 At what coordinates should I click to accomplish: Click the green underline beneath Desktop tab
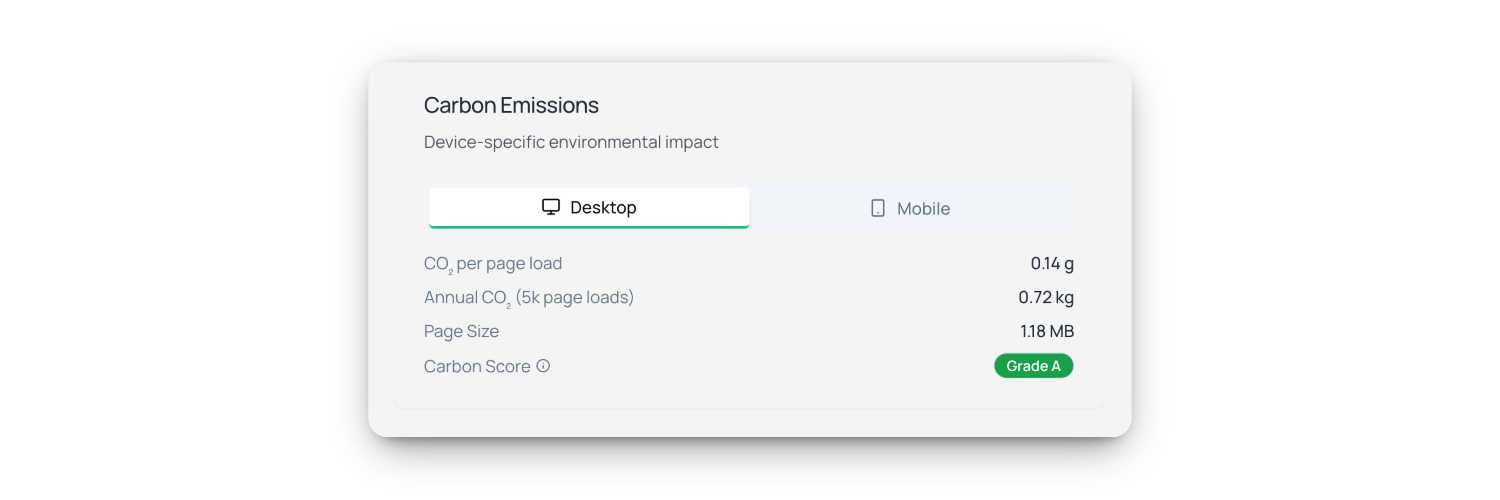point(589,227)
